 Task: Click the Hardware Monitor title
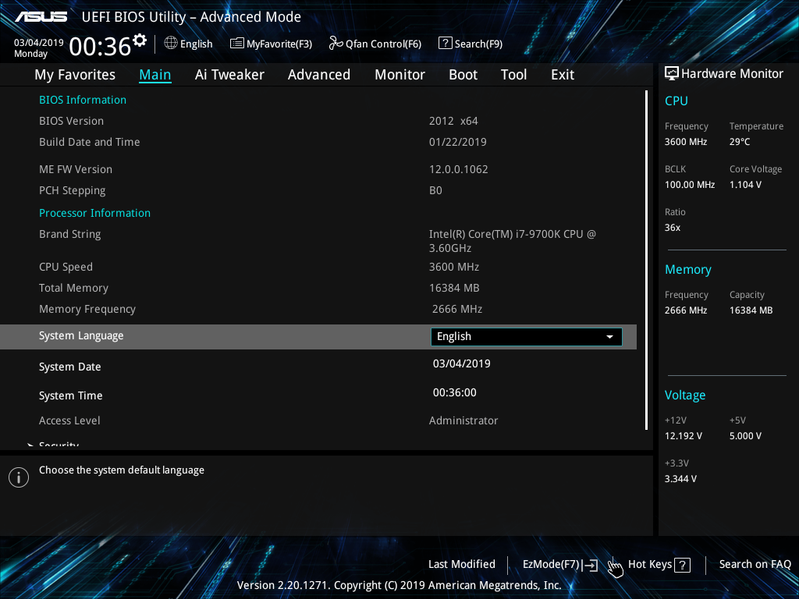[x=732, y=74]
